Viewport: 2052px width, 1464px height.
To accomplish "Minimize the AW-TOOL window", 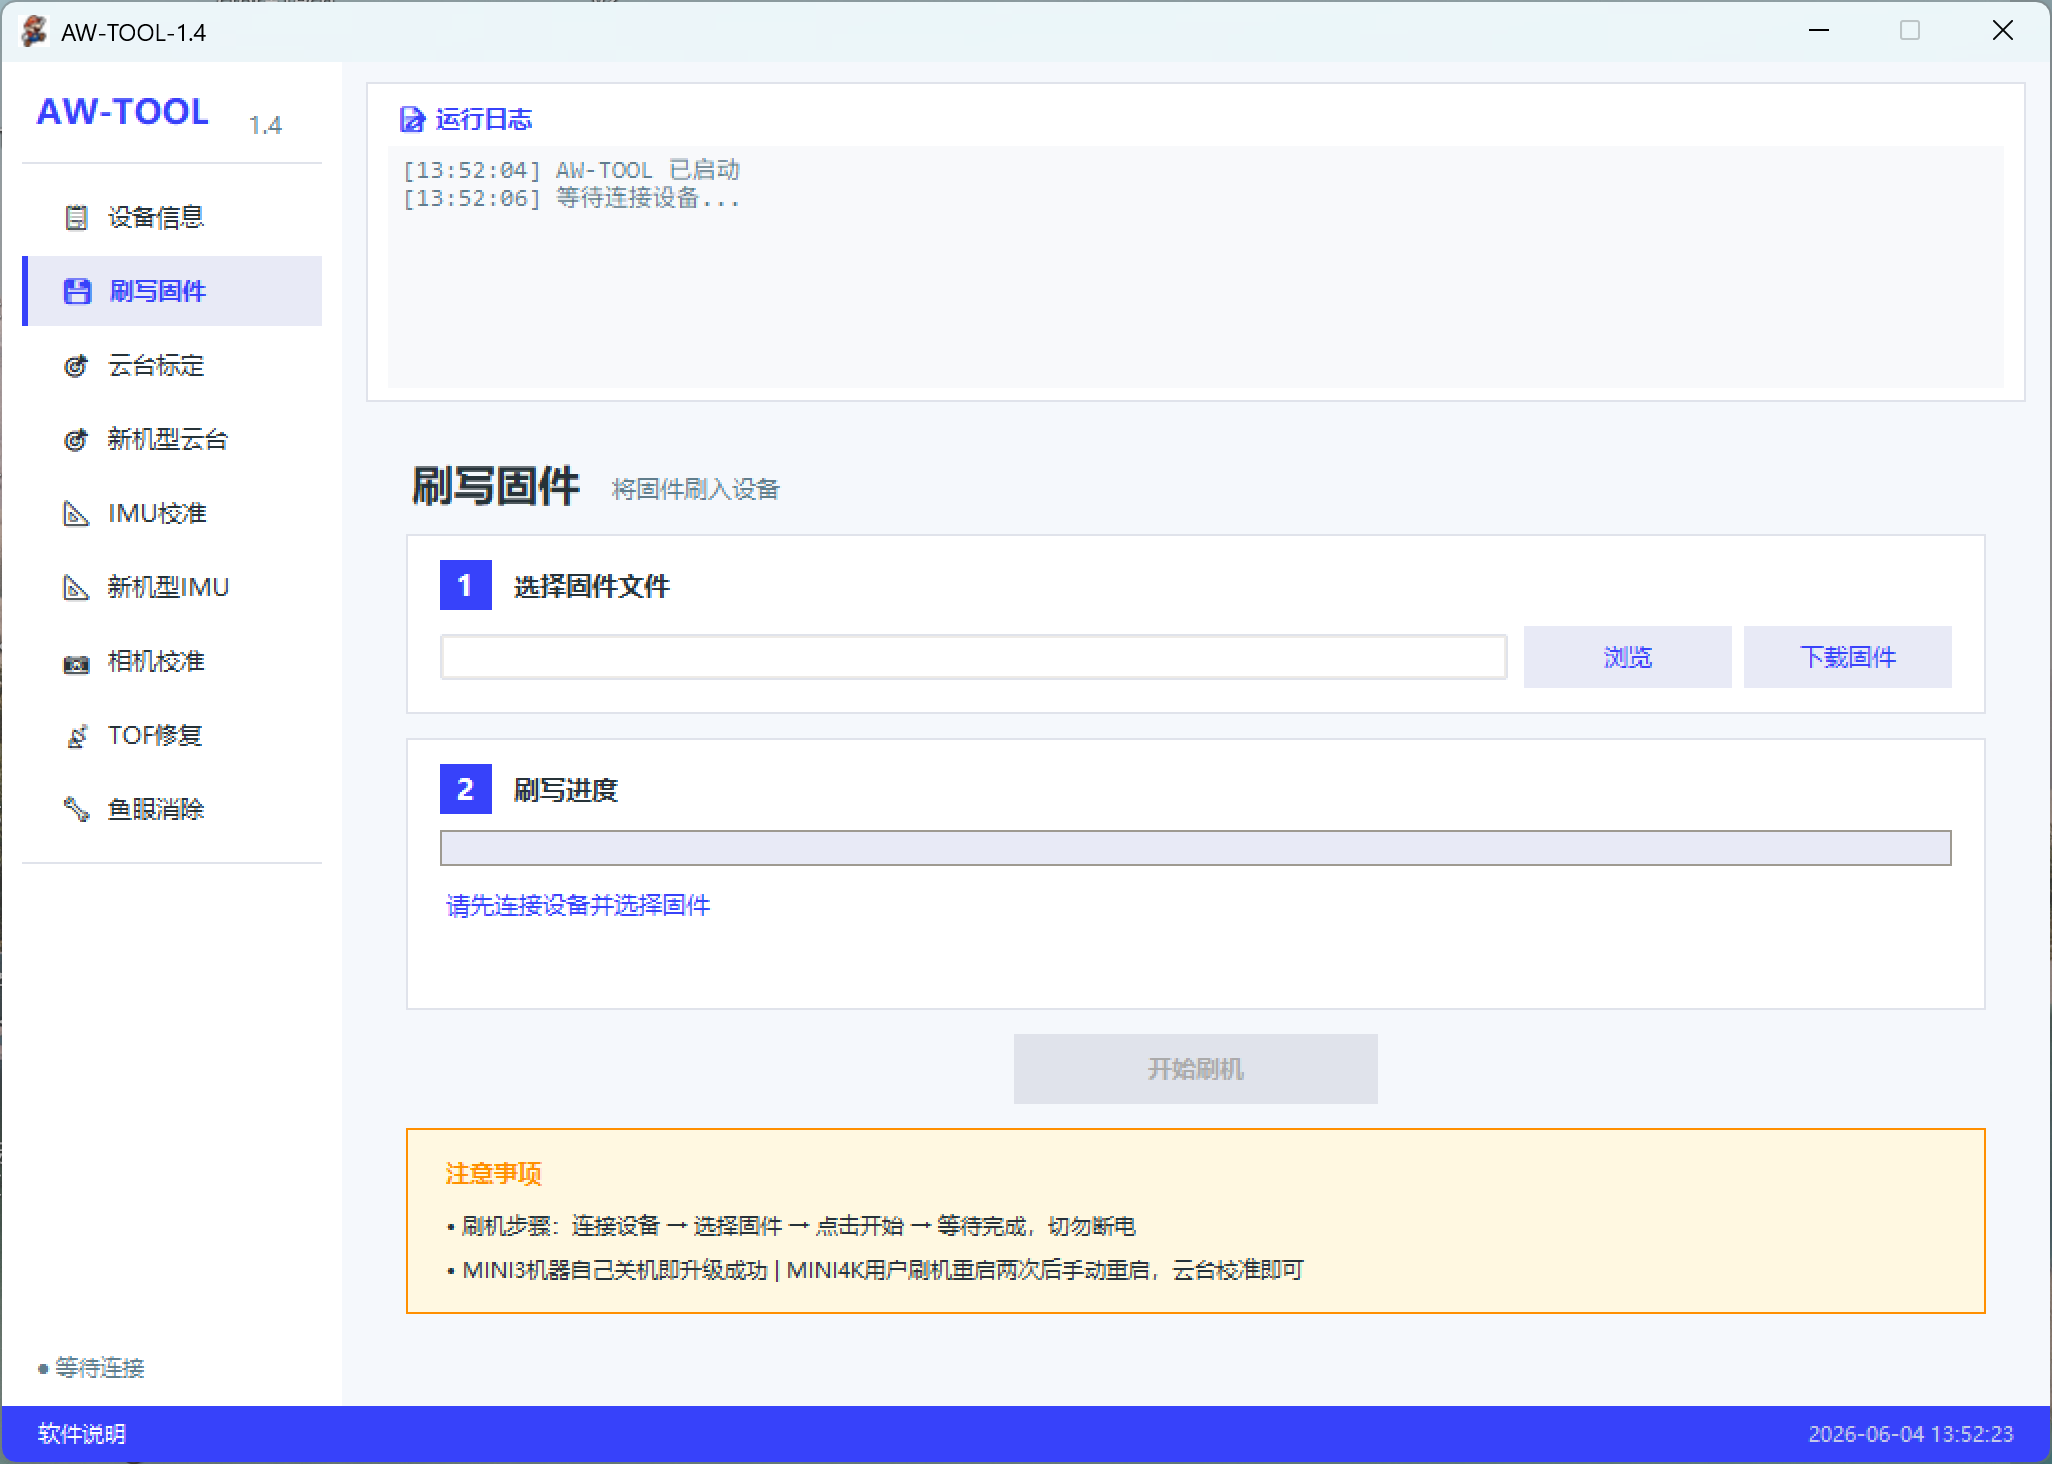I will tap(1819, 31).
